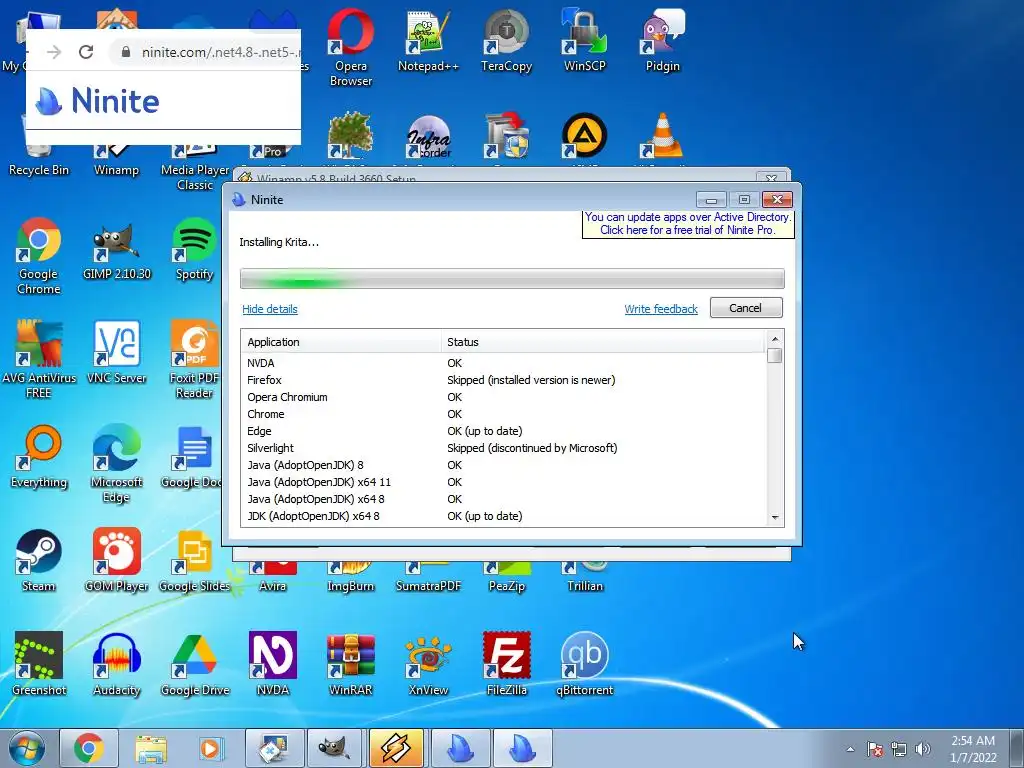Open the Action Center flag icon

tap(875, 749)
